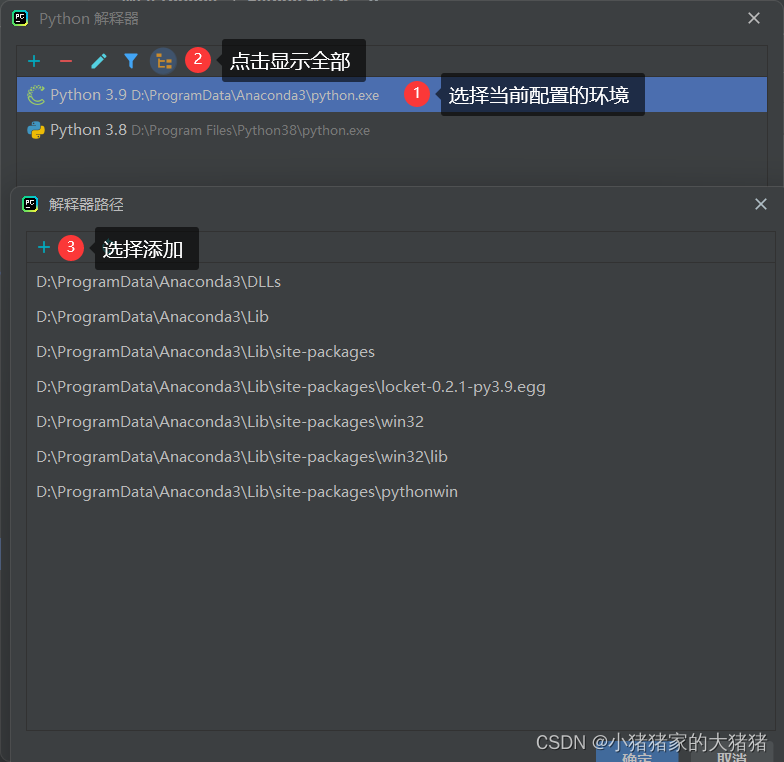Select Python 3.8 Python38 interpreter row
The width and height of the screenshot is (784, 762).
392,130
